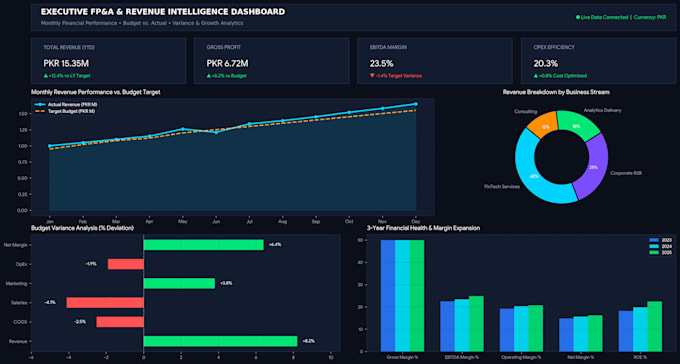Viewport: 680px width, 364px height.
Task: Click the orange Consulting donut segment
Action: pos(543,125)
